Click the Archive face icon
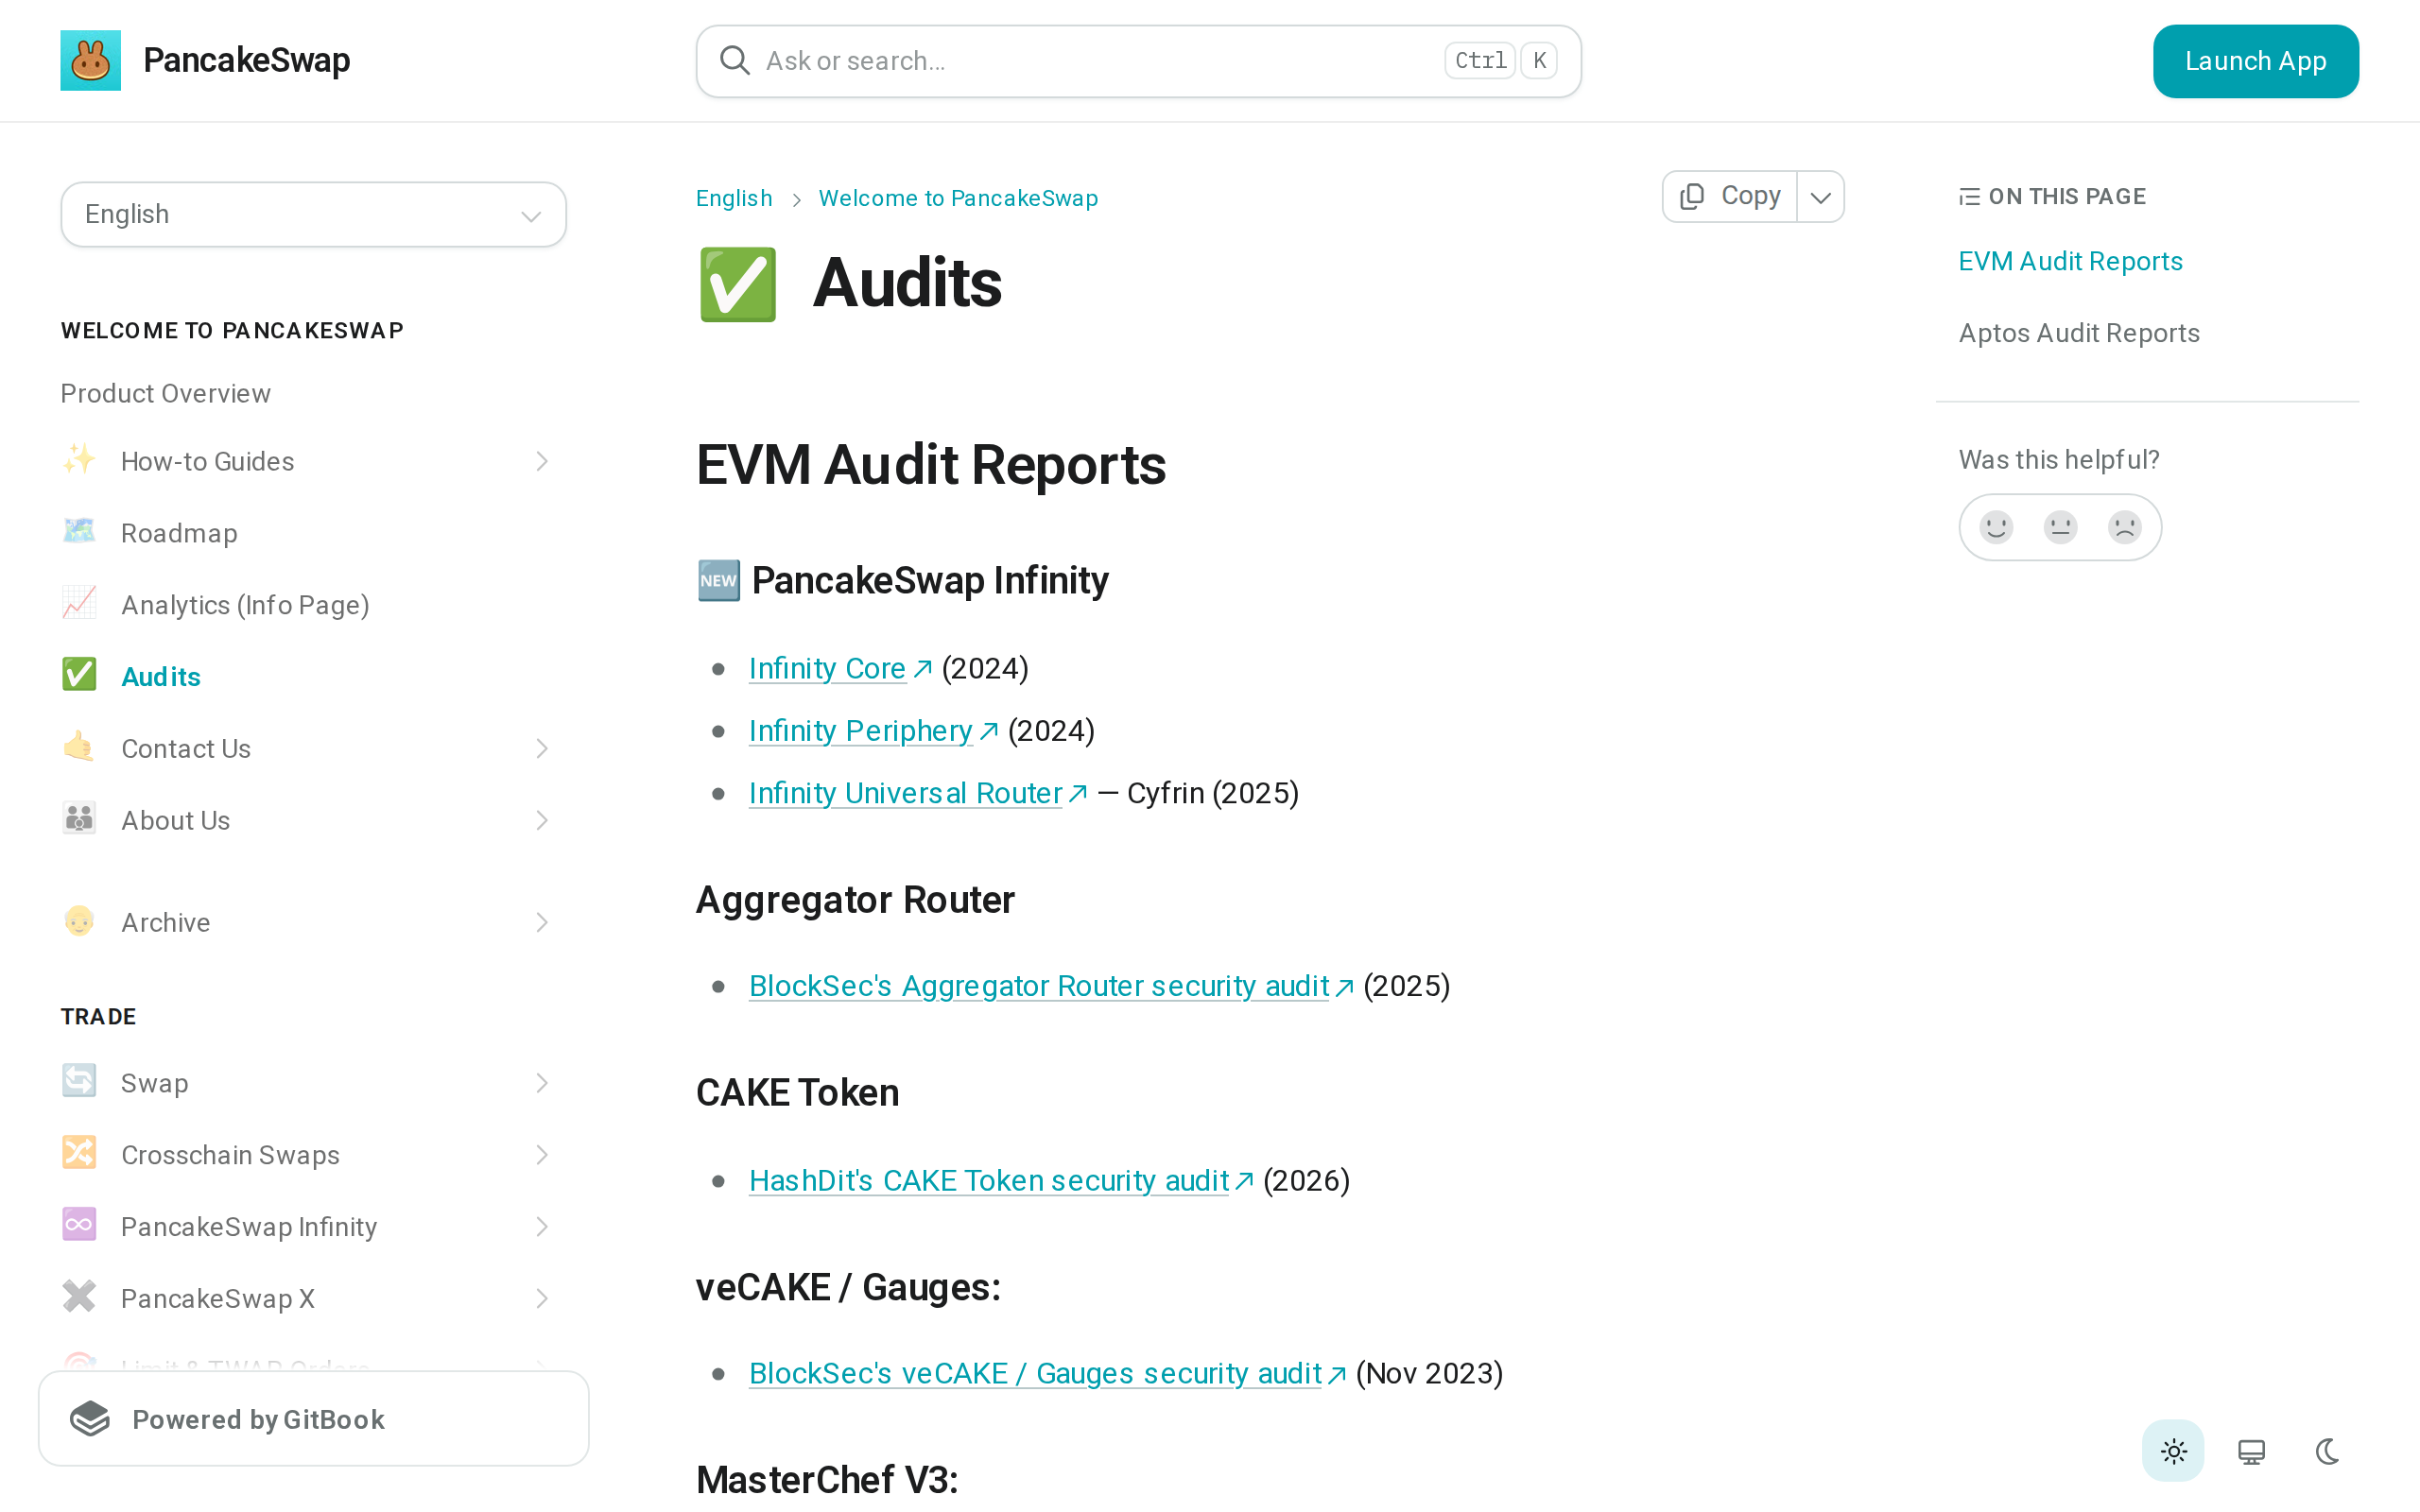Image resolution: width=2420 pixels, height=1512 pixels. 79,921
